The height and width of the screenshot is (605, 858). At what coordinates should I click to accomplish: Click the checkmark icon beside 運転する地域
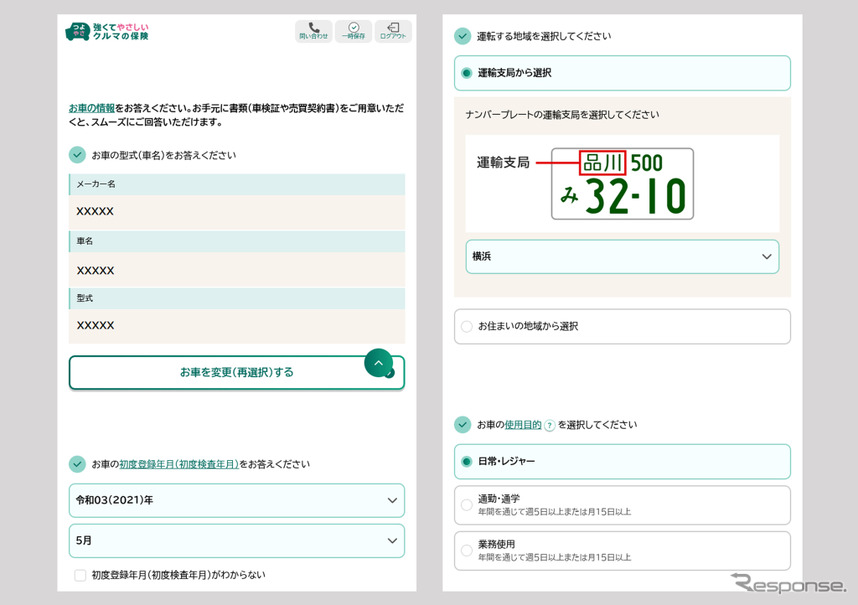462,36
